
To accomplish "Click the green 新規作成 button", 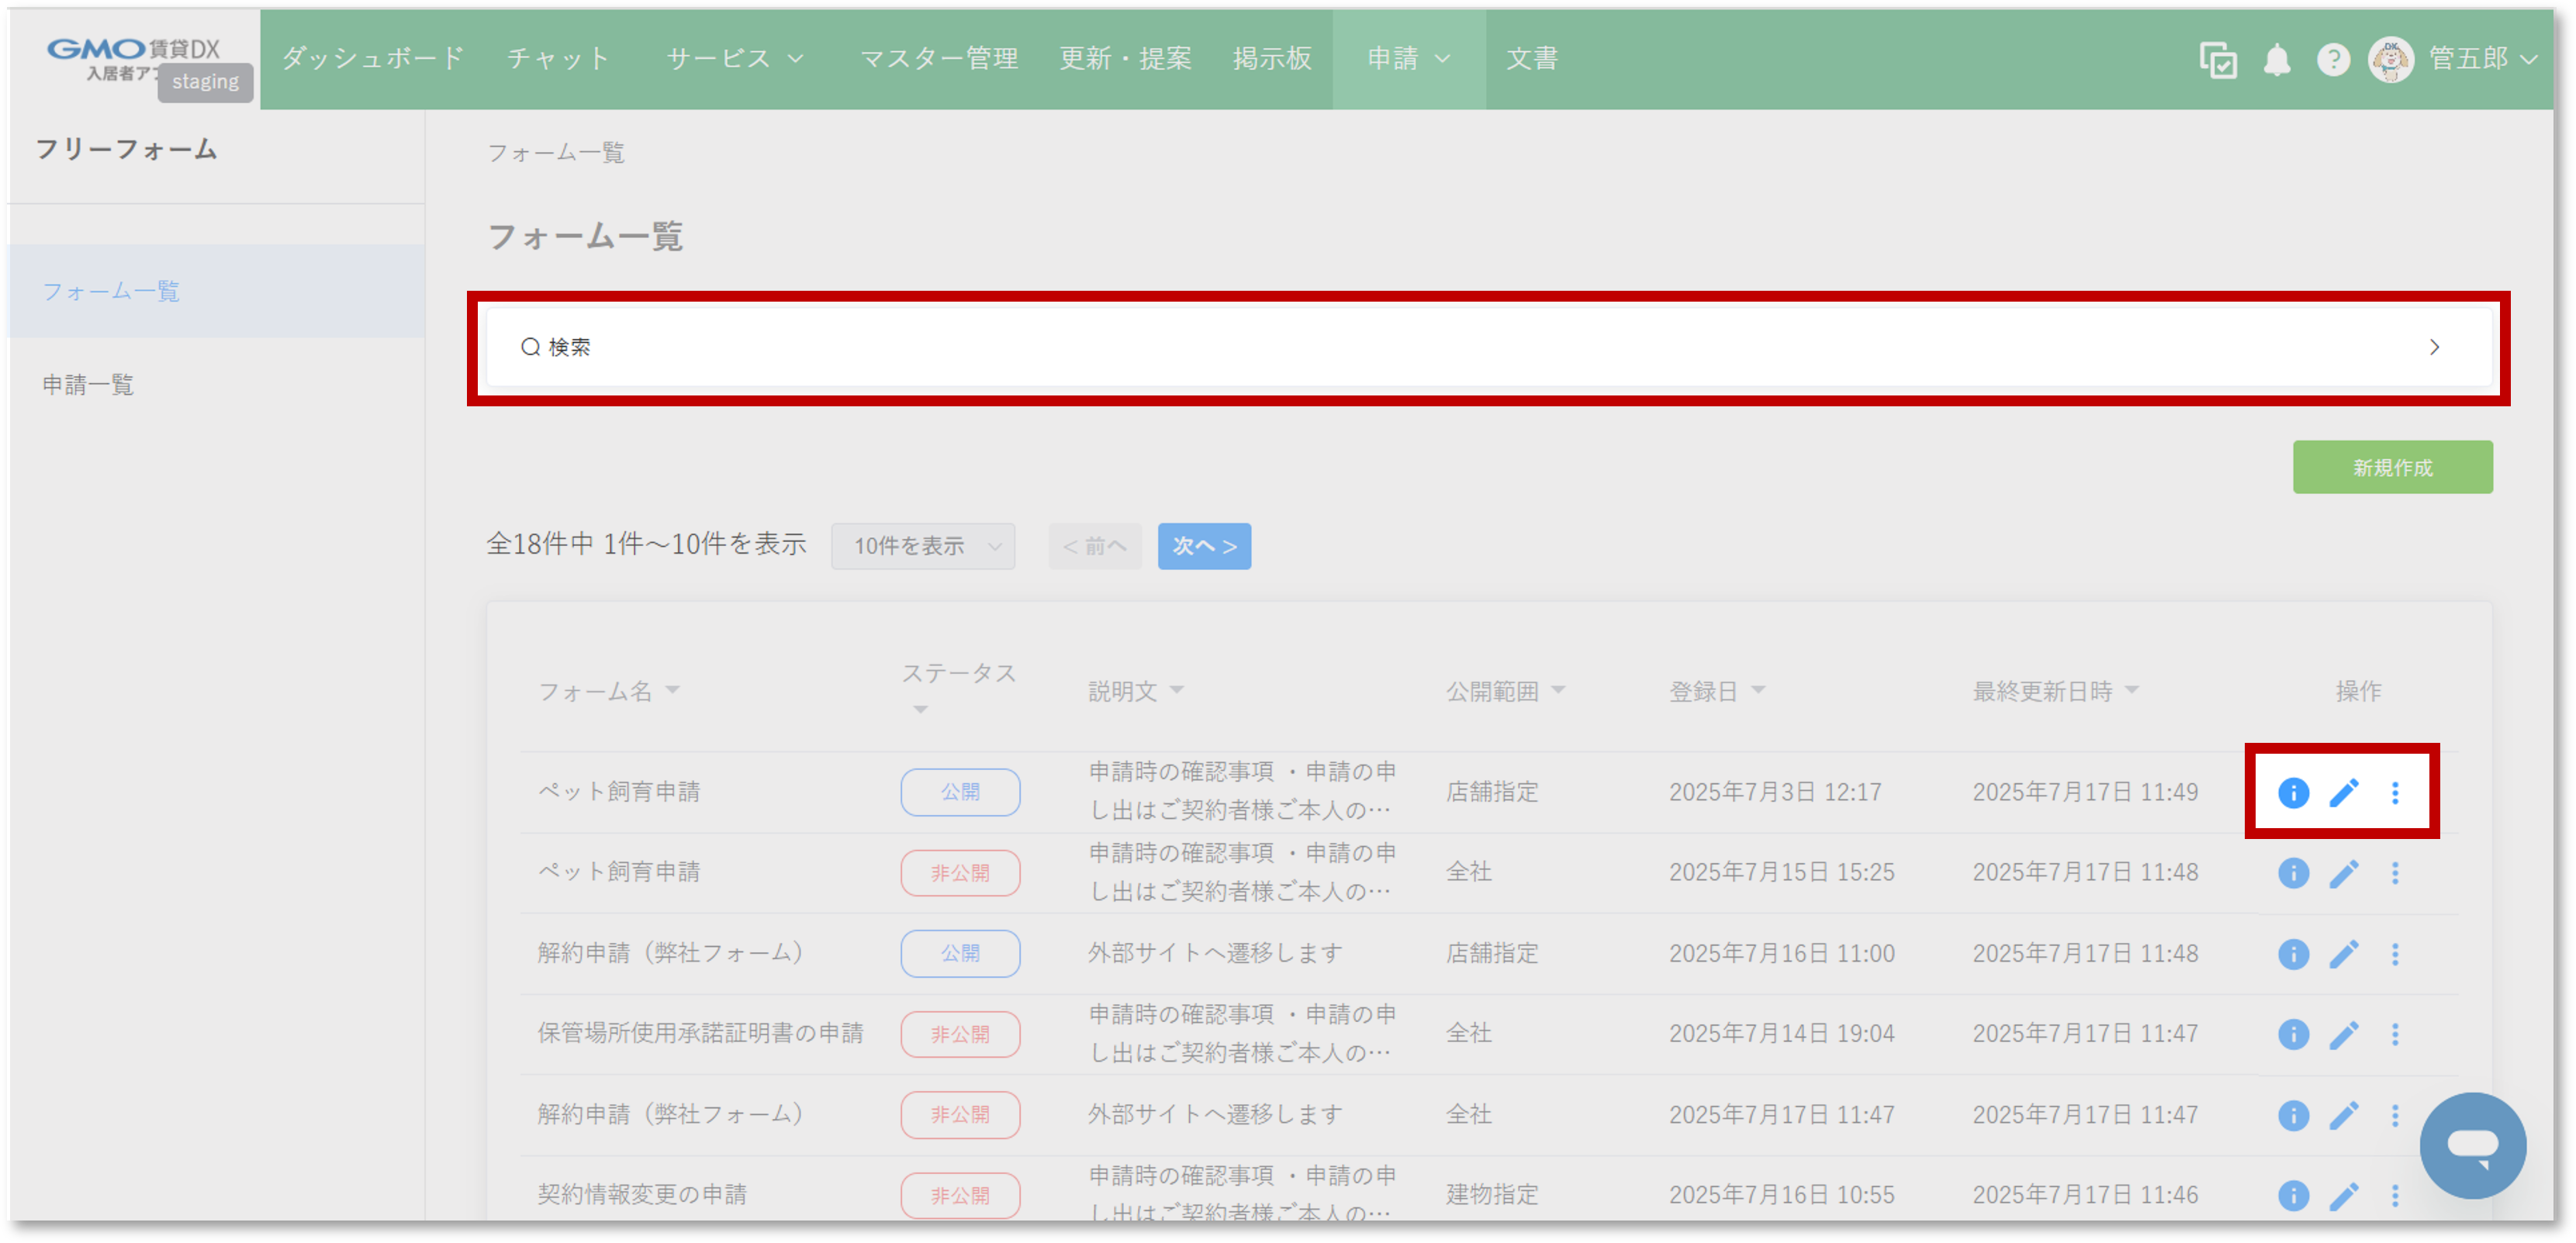I will tap(2392, 466).
